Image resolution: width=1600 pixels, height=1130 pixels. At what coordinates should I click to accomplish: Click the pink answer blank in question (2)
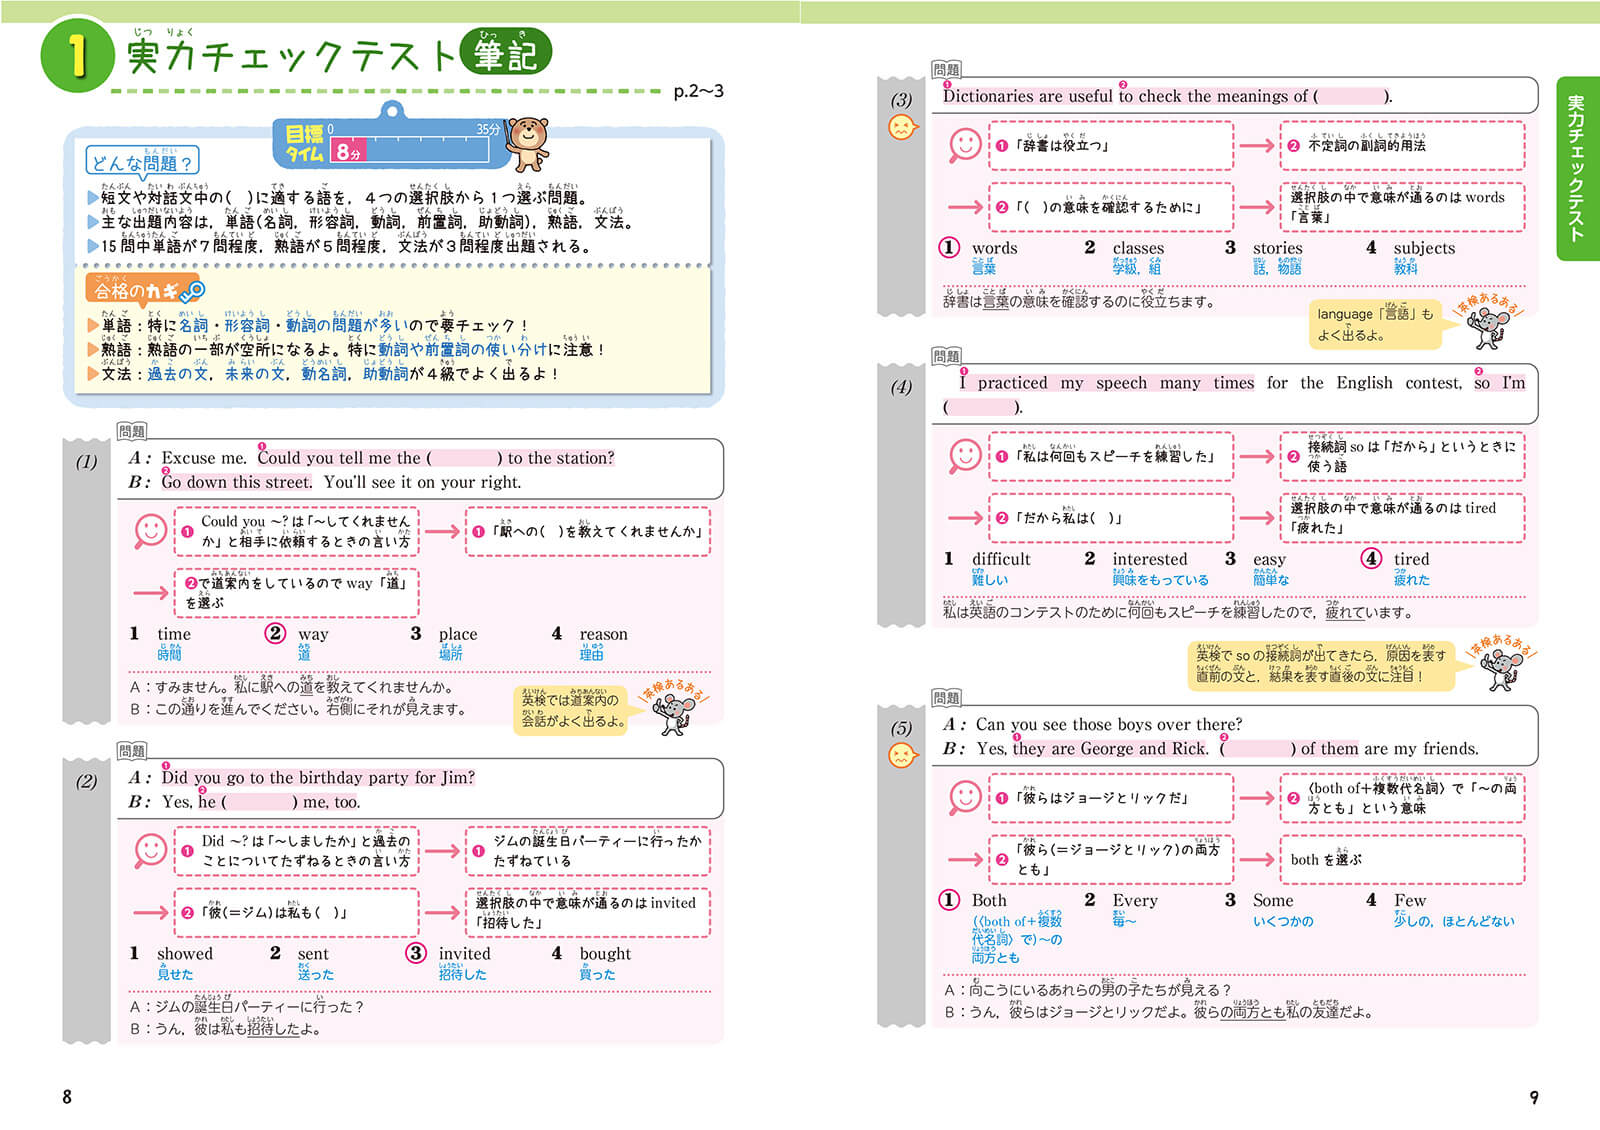(259, 802)
